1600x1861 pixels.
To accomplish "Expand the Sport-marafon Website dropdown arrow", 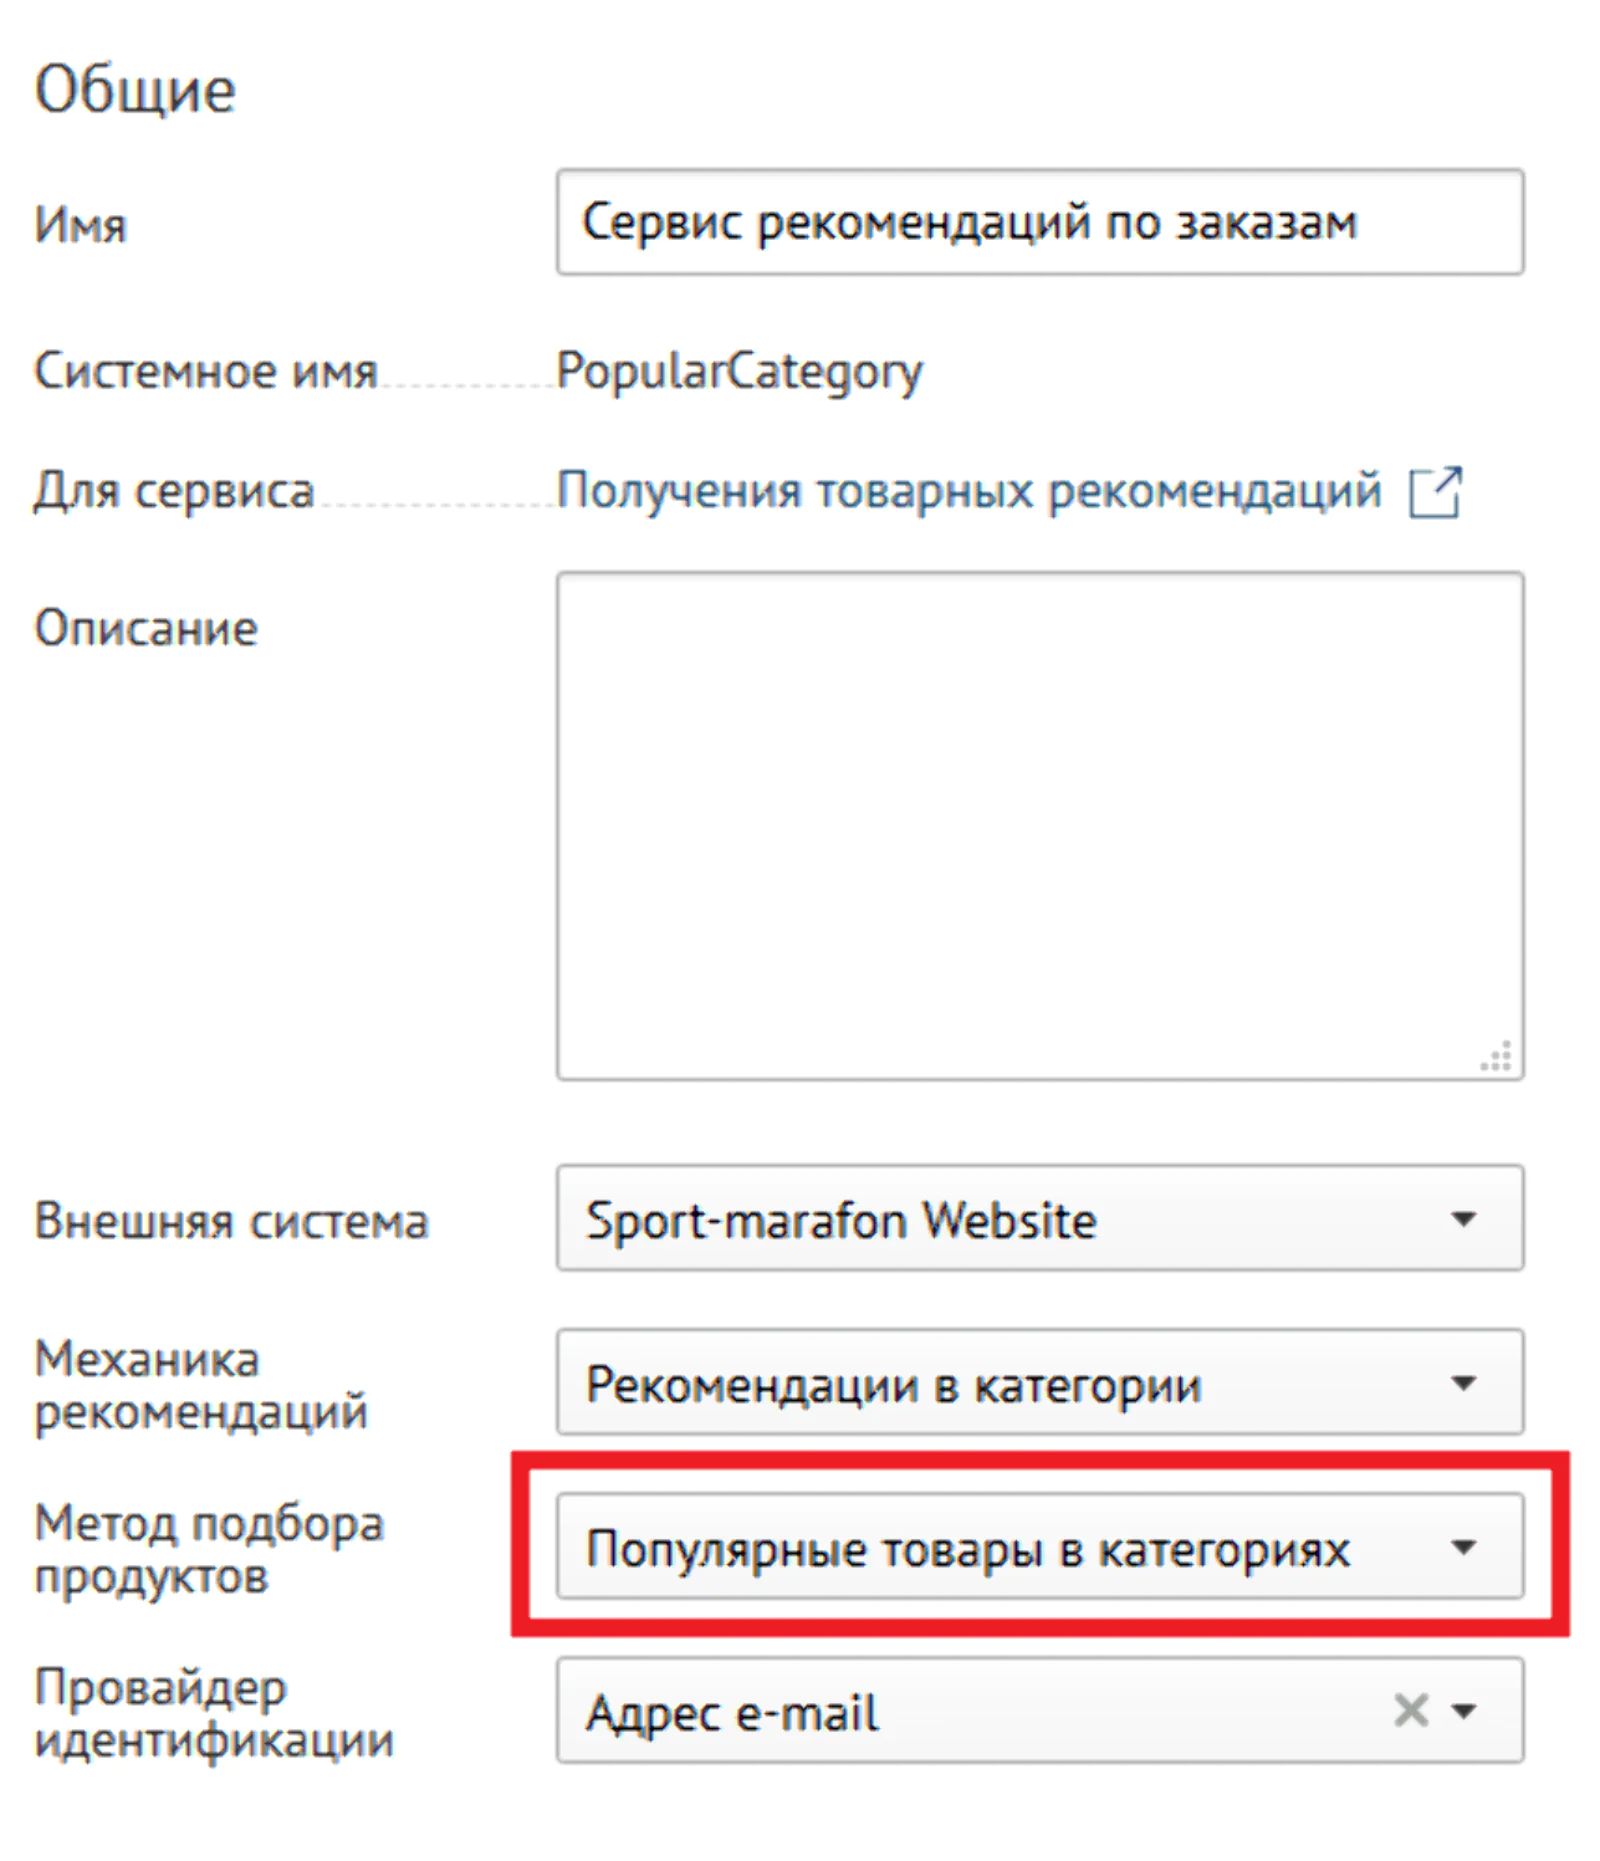I will pyautogui.click(x=1463, y=1218).
